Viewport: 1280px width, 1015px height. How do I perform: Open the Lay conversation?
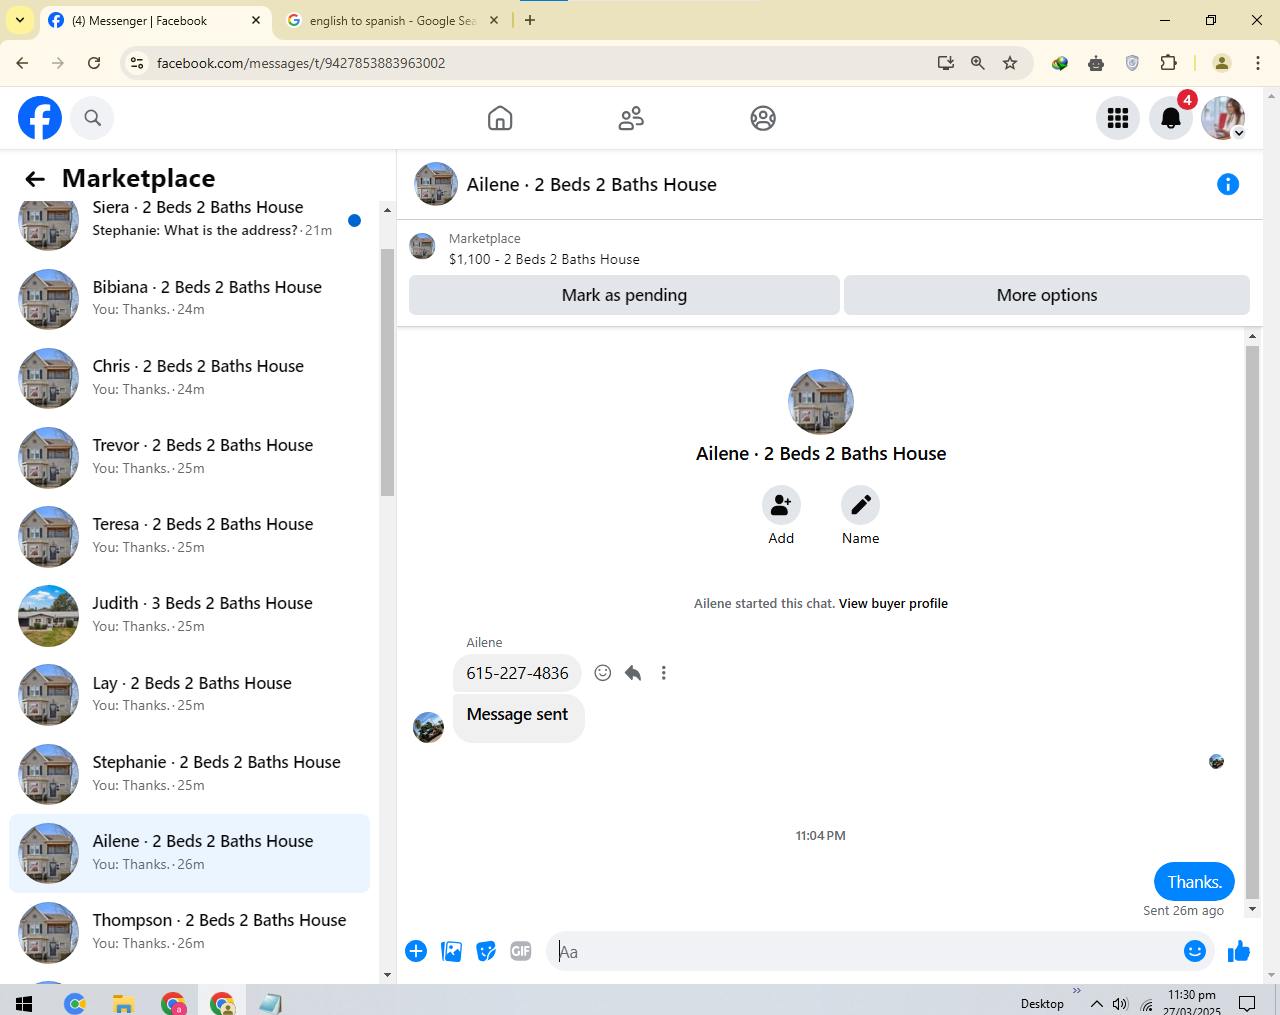point(190,694)
